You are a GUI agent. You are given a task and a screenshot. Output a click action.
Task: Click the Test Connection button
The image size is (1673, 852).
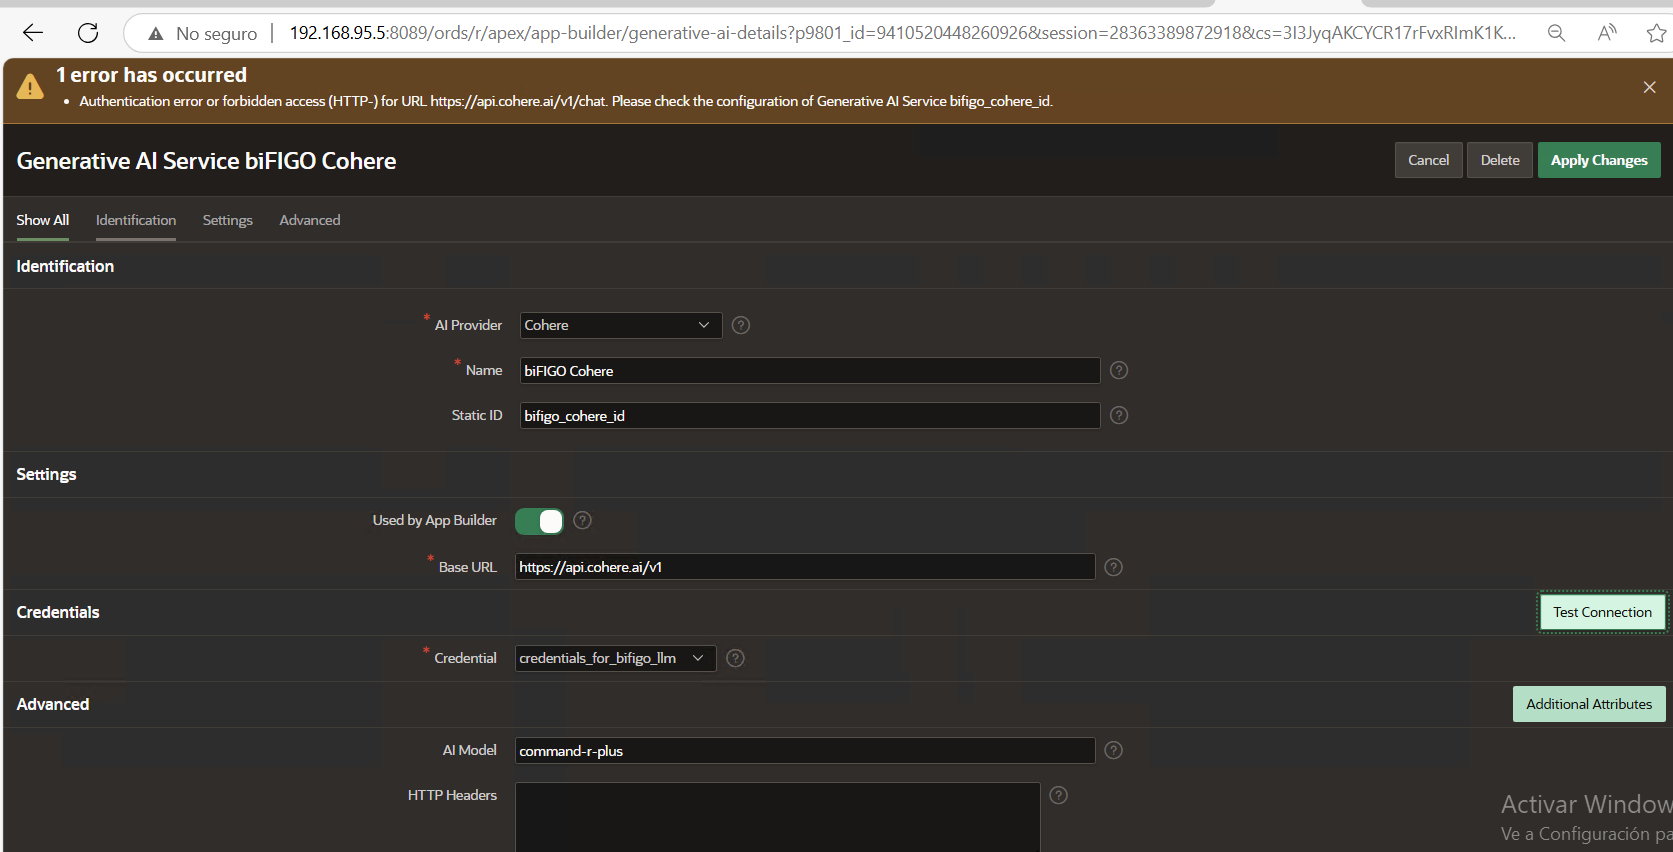[x=1602, y=612]
